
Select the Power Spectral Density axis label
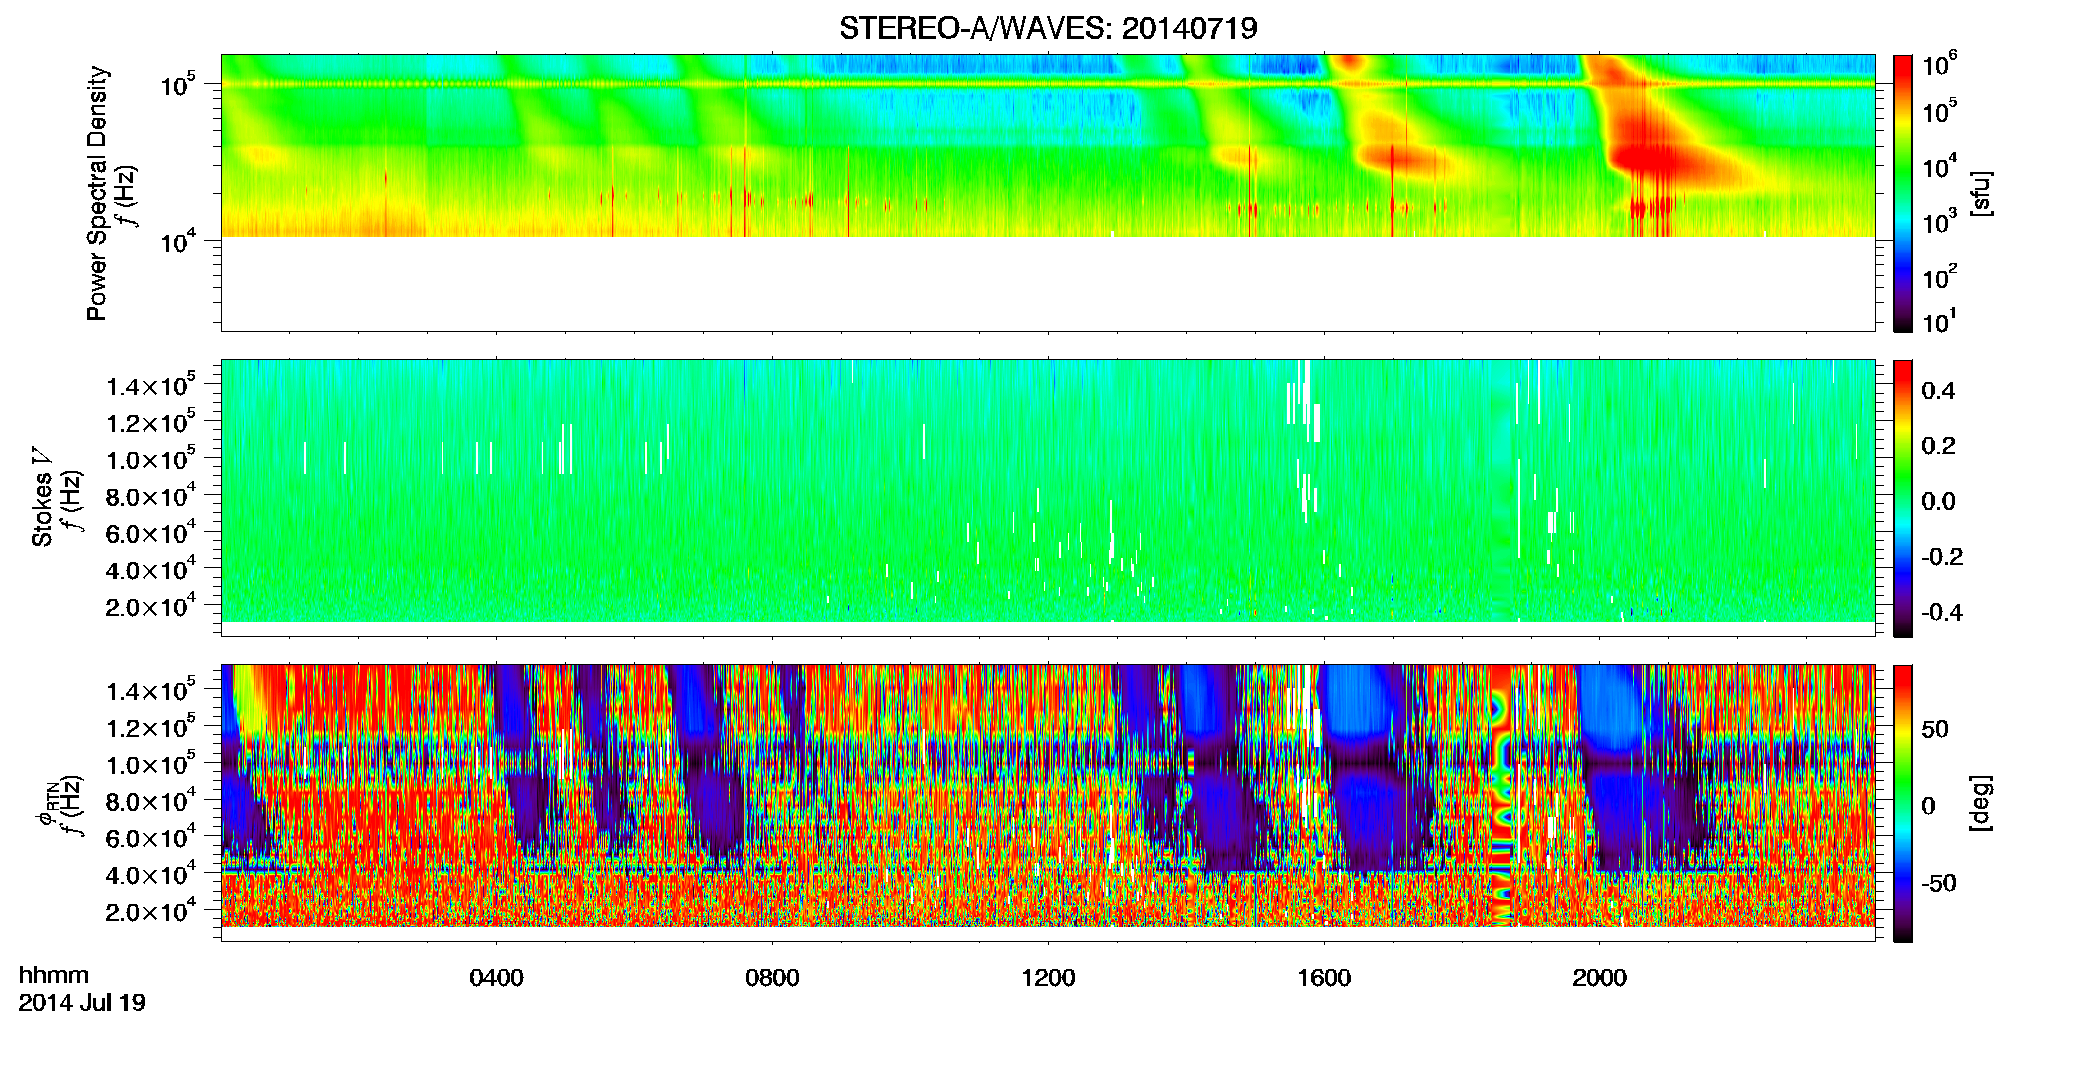(x=96, y=193)
